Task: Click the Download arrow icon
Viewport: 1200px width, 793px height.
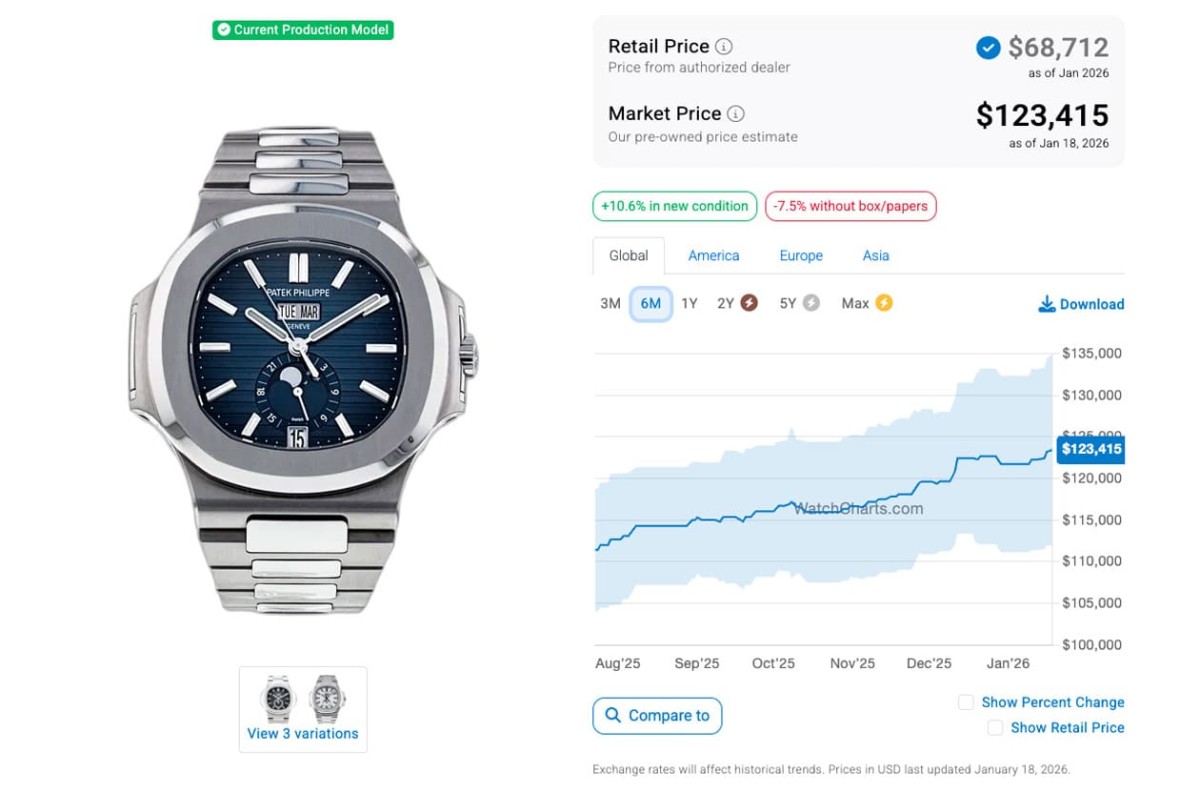Action: coord(1047,304)
